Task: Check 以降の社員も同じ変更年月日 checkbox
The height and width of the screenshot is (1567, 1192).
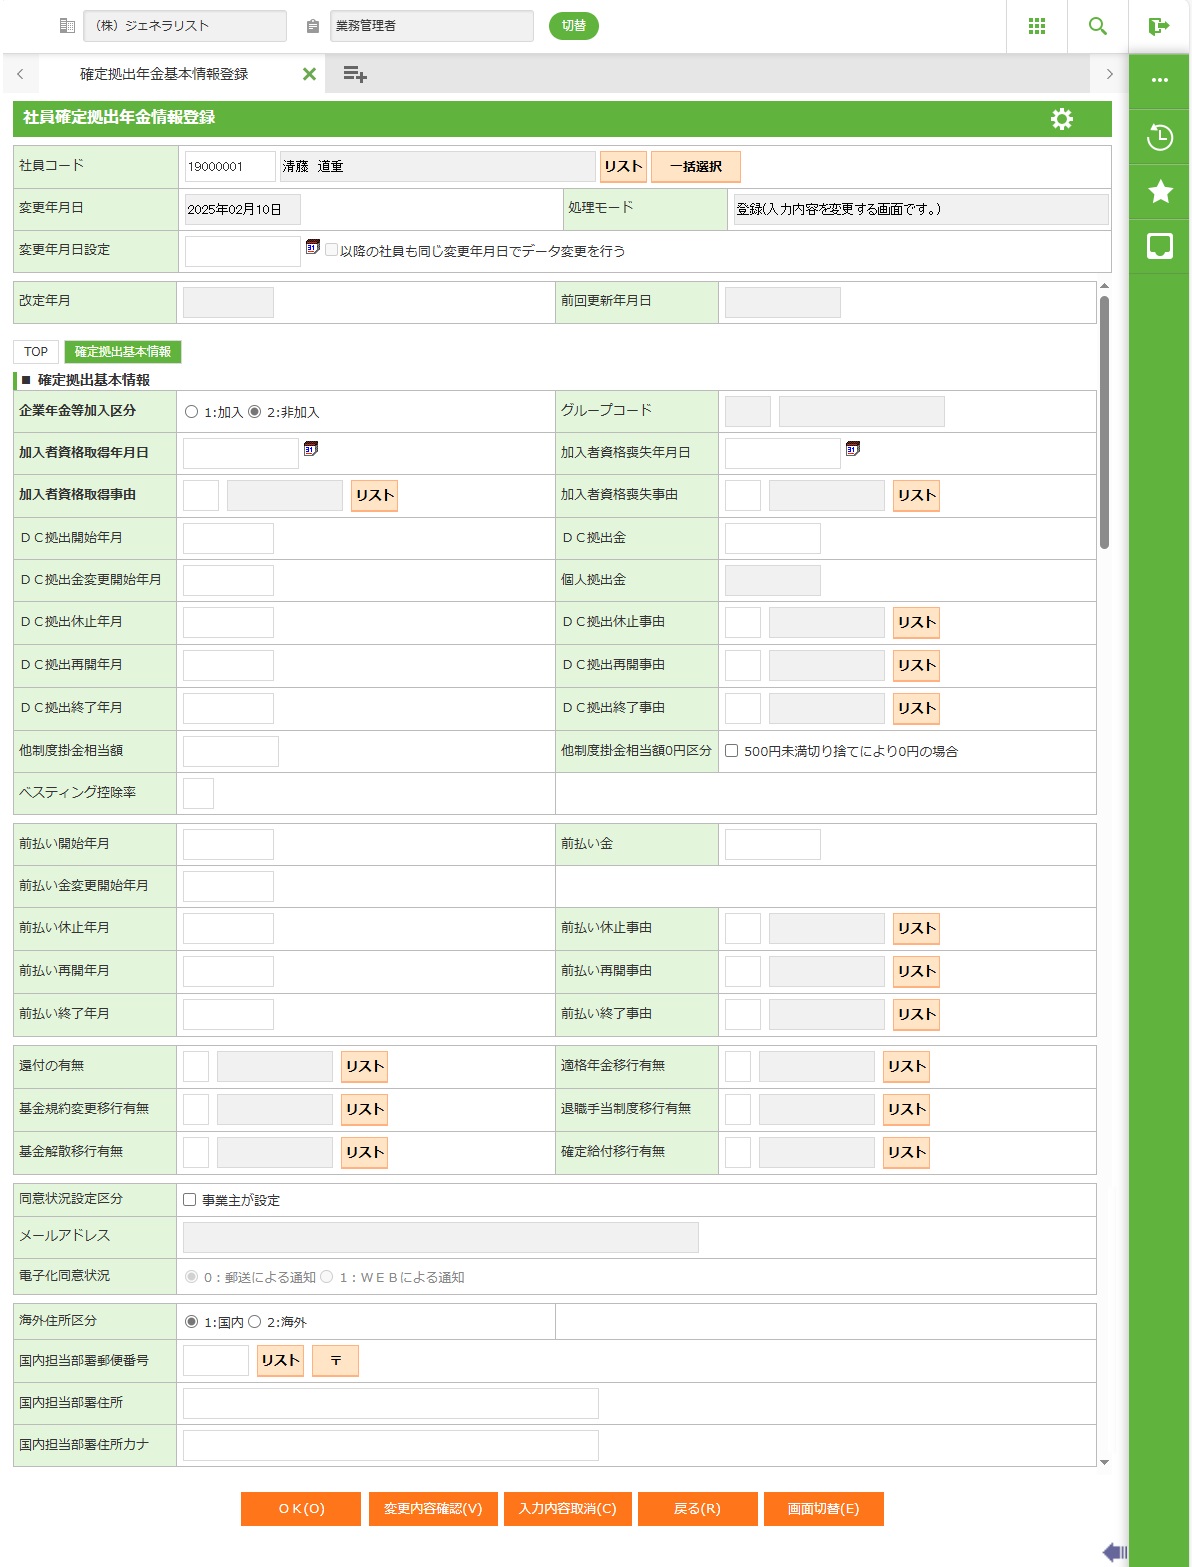Action: [331, 250]
